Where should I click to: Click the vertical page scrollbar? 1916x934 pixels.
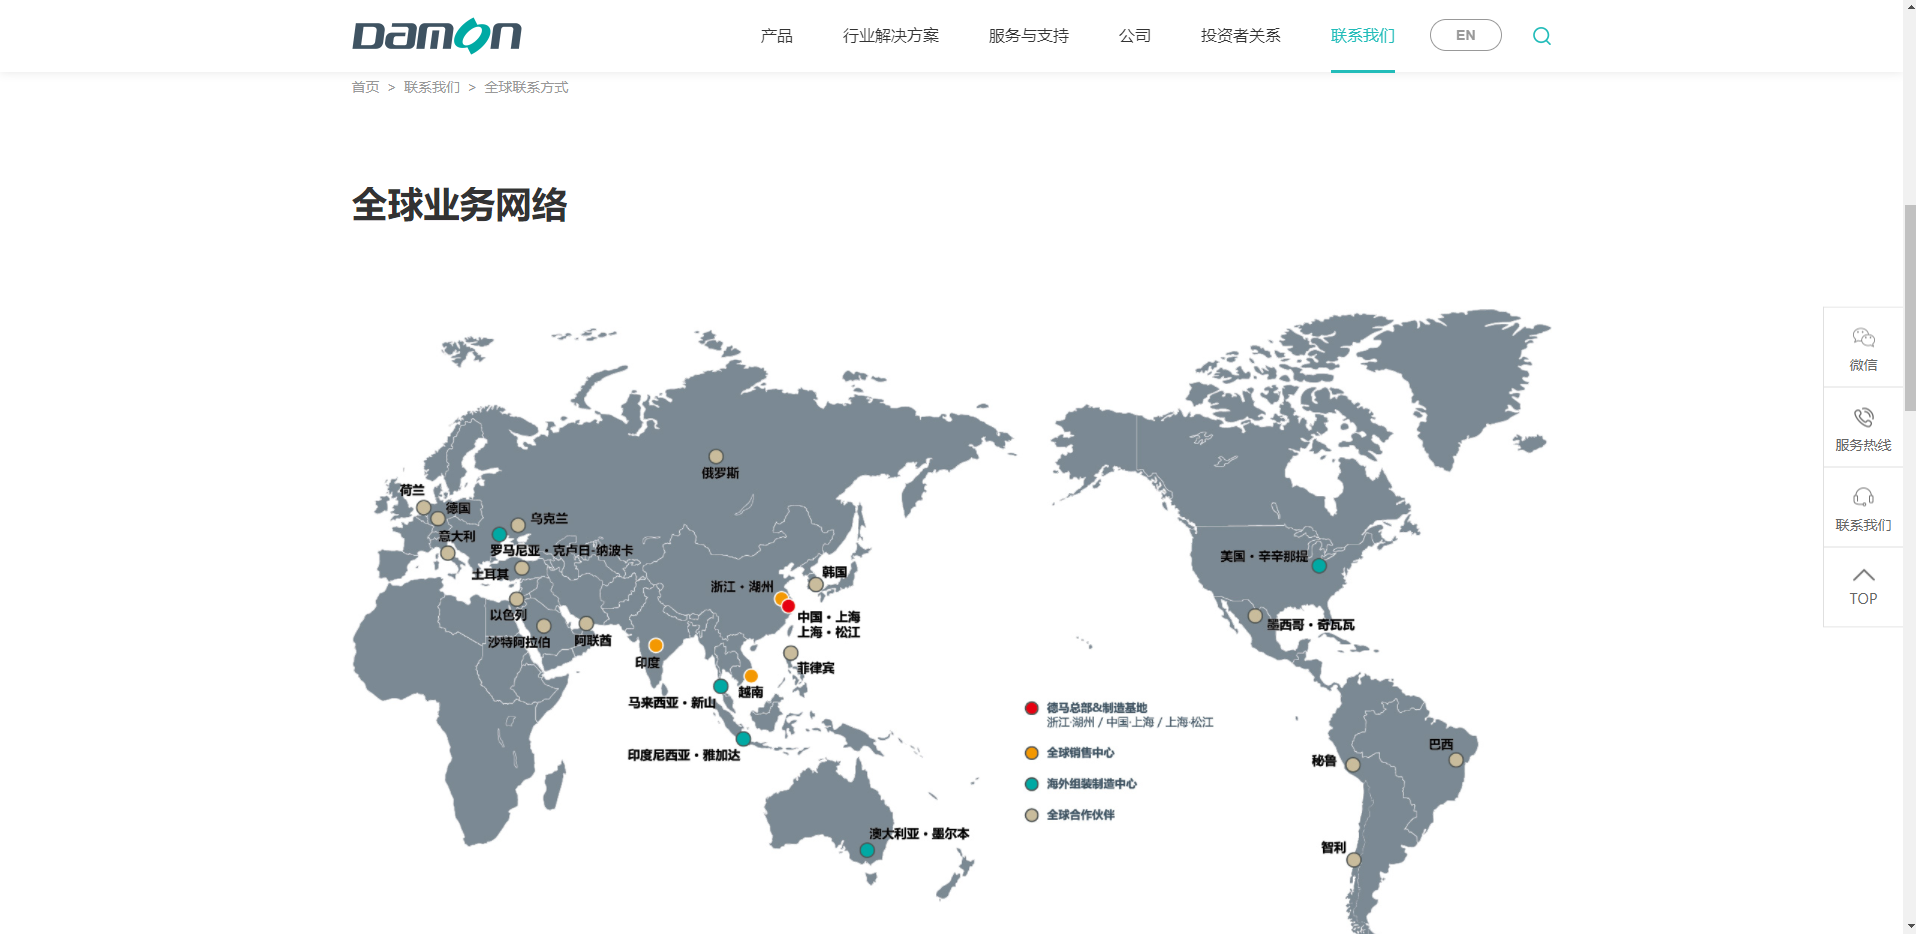1909,308
